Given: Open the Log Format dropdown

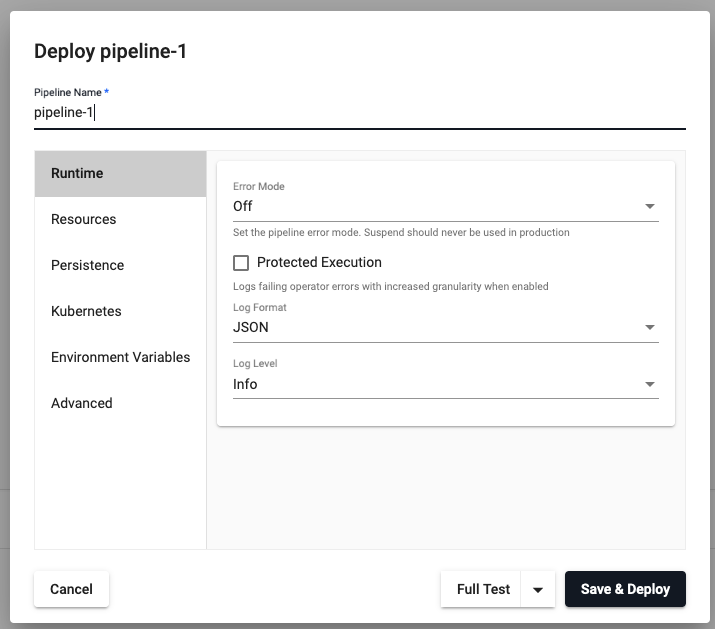Looking at the screenshot, I should click(x=446, y=327).
